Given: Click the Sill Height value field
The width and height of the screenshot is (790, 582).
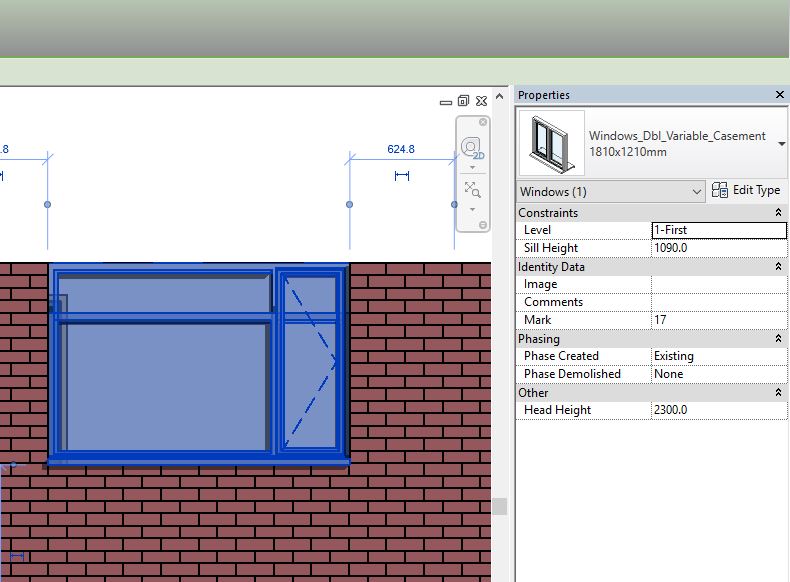Looking at the screenshot, I should 718,248.
